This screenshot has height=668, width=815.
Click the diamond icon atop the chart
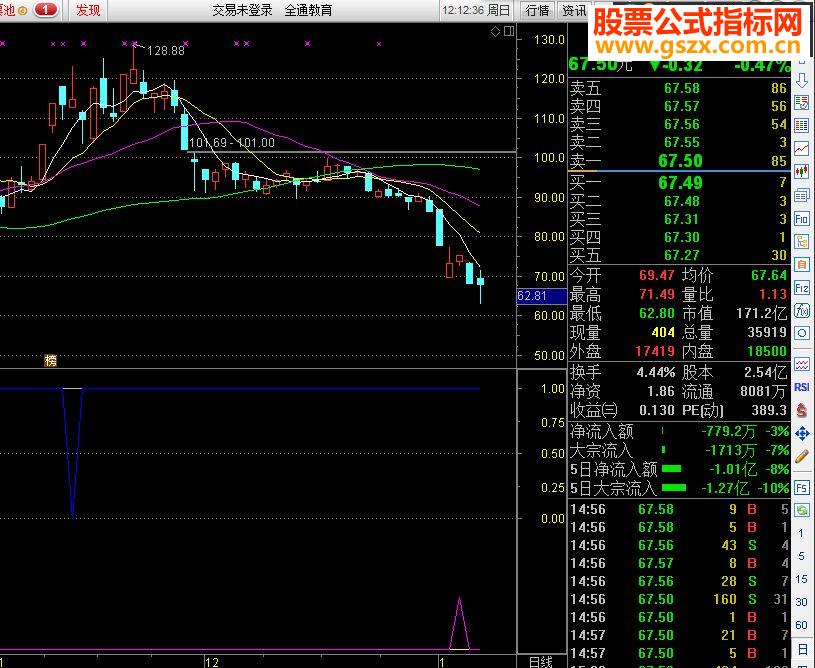pyautogui.click(x=495, y=32)
